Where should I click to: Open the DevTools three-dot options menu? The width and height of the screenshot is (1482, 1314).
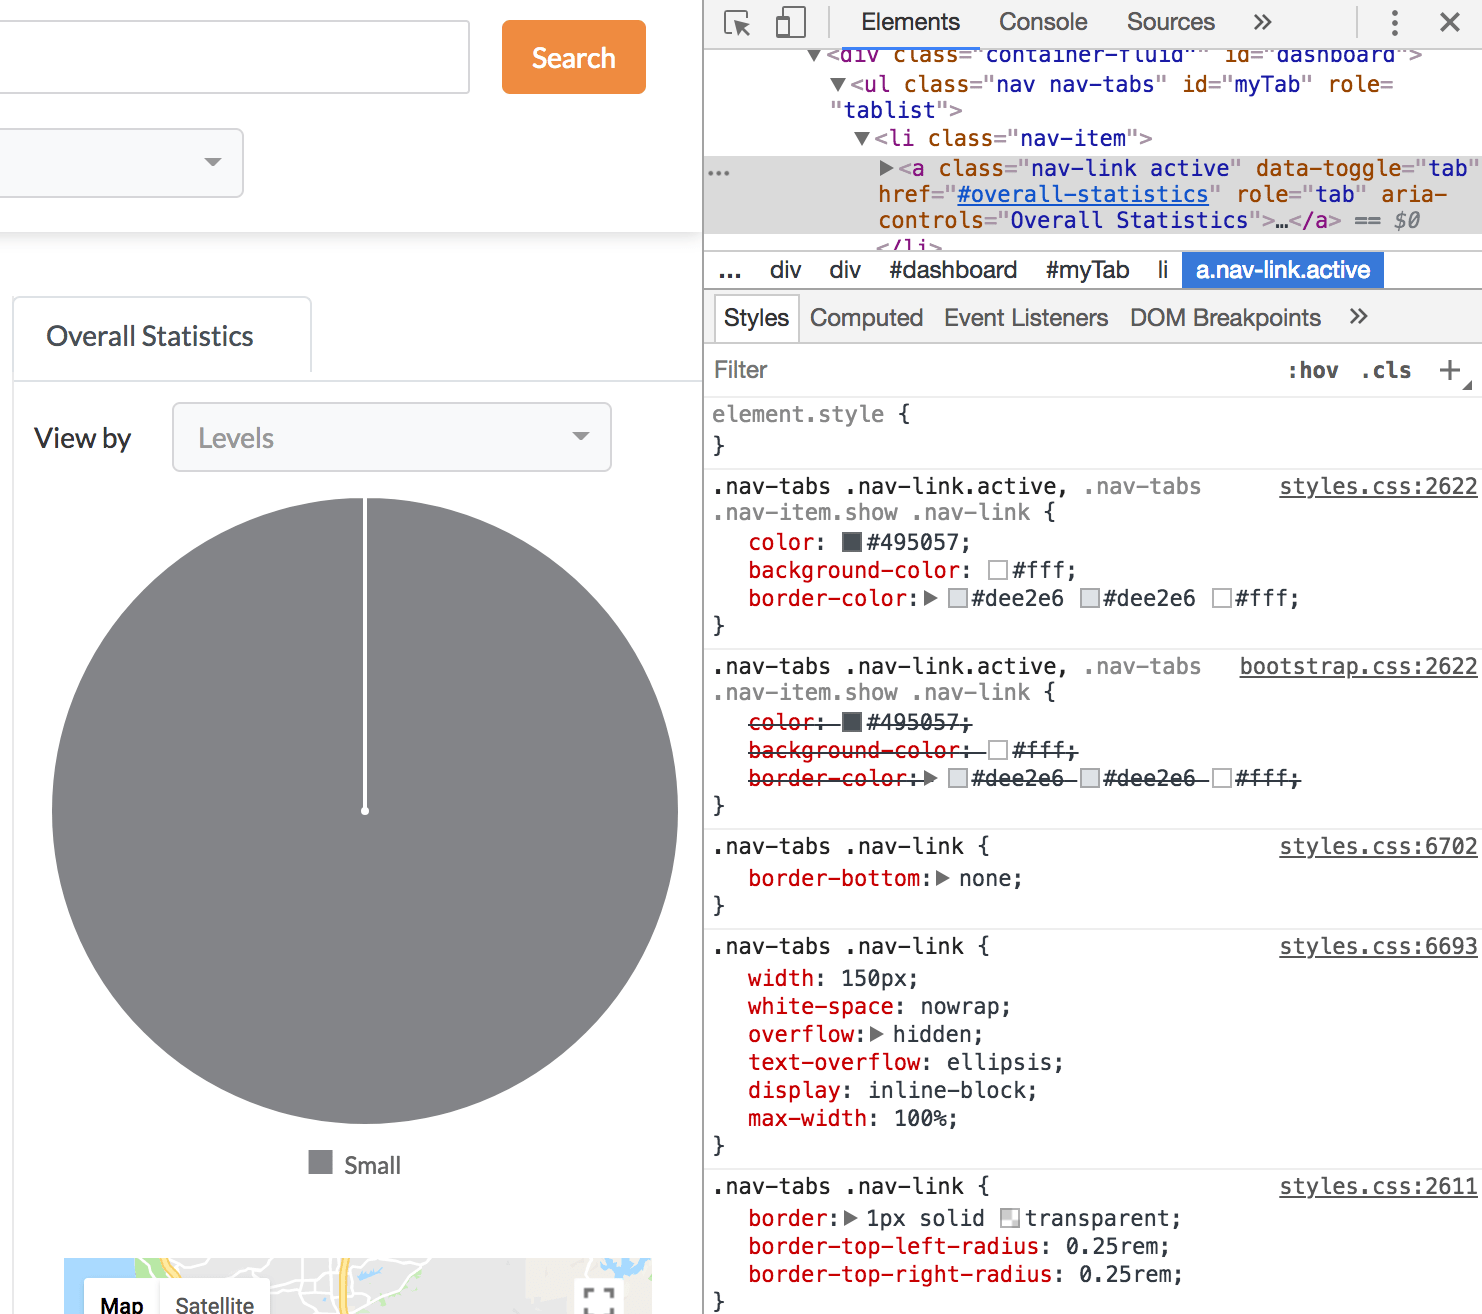tap(1395, 22)
